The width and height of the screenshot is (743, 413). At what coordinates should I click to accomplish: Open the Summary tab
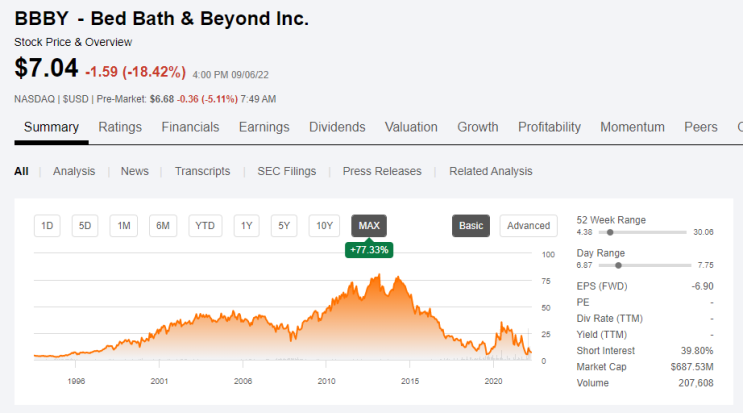coord(51,127)
